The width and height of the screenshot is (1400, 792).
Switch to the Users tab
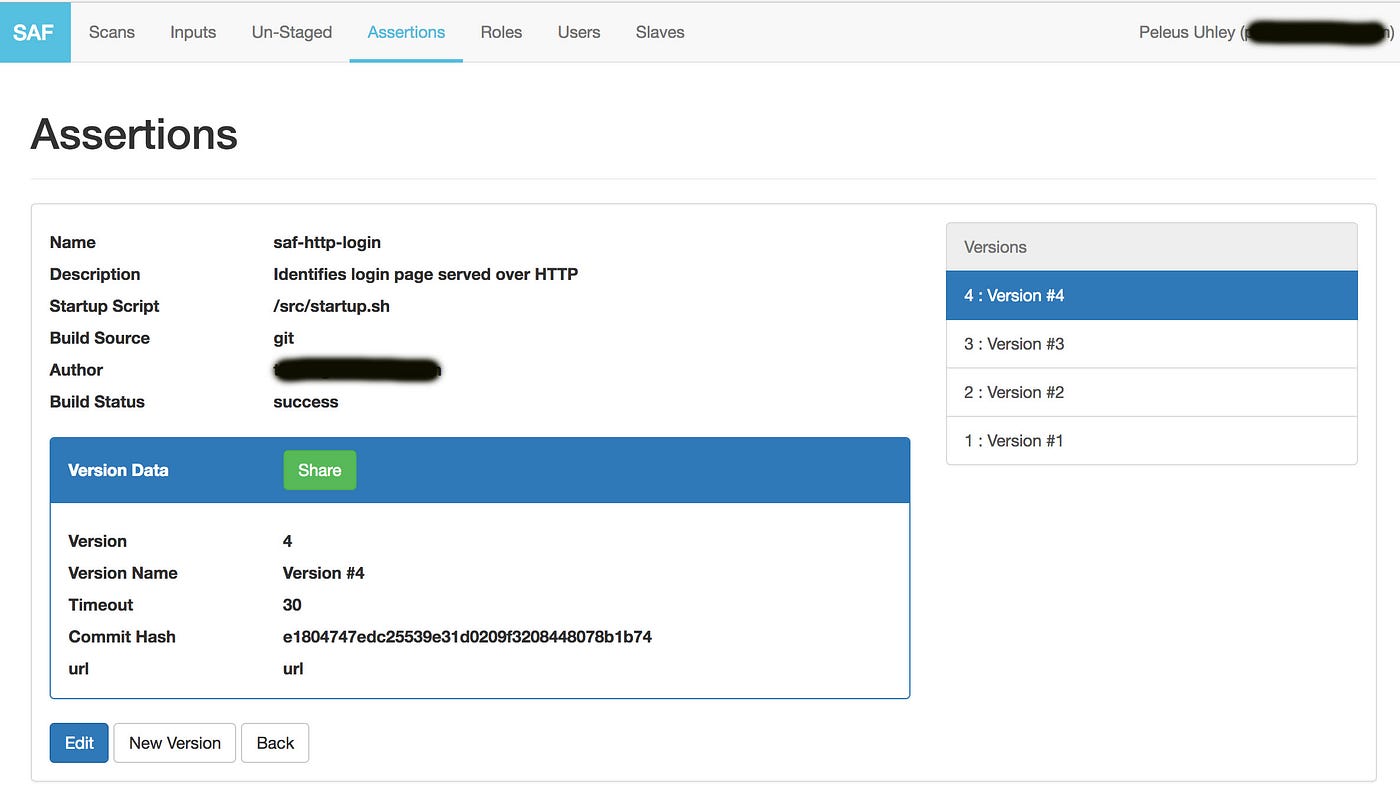point(578,31)
